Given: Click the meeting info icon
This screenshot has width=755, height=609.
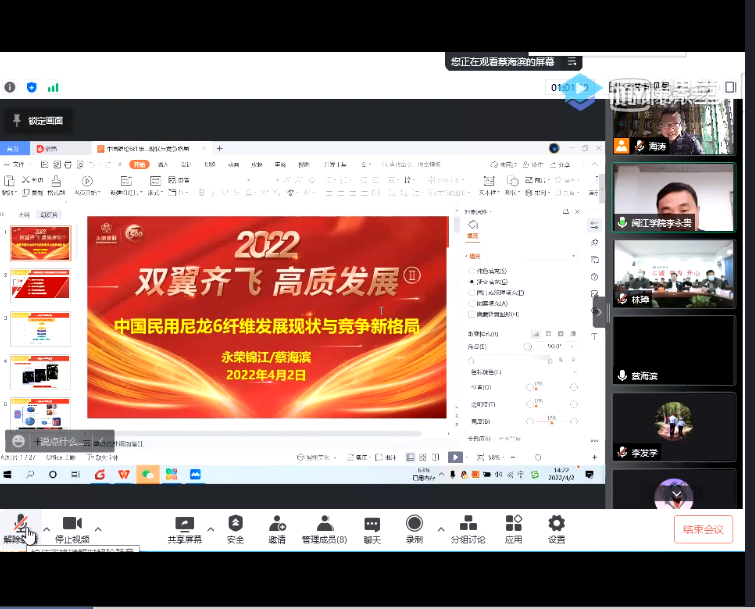Looking at the screenshot, I should coord(10,87).
